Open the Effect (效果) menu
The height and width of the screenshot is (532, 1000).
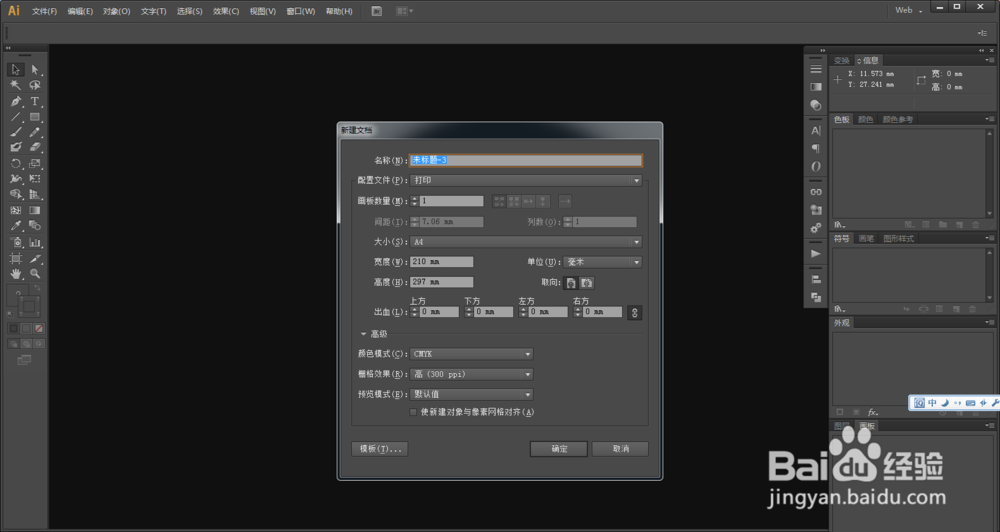pyautogui.click(x=226, y=11)
